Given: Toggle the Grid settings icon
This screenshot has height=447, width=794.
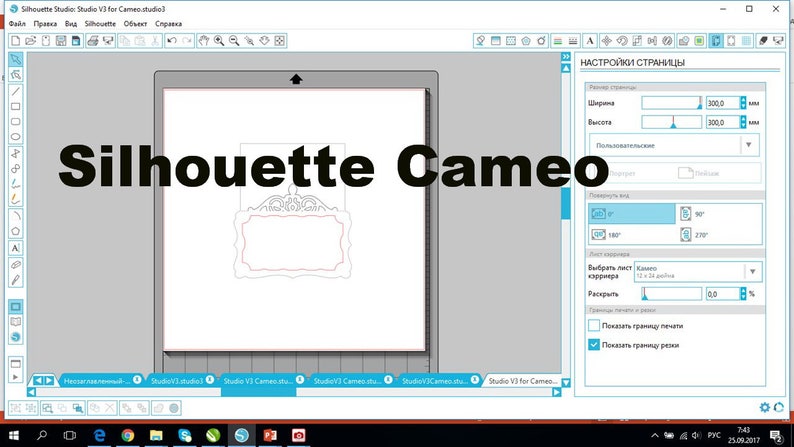Looking at the screenshot, I should (x=746, y=41).
